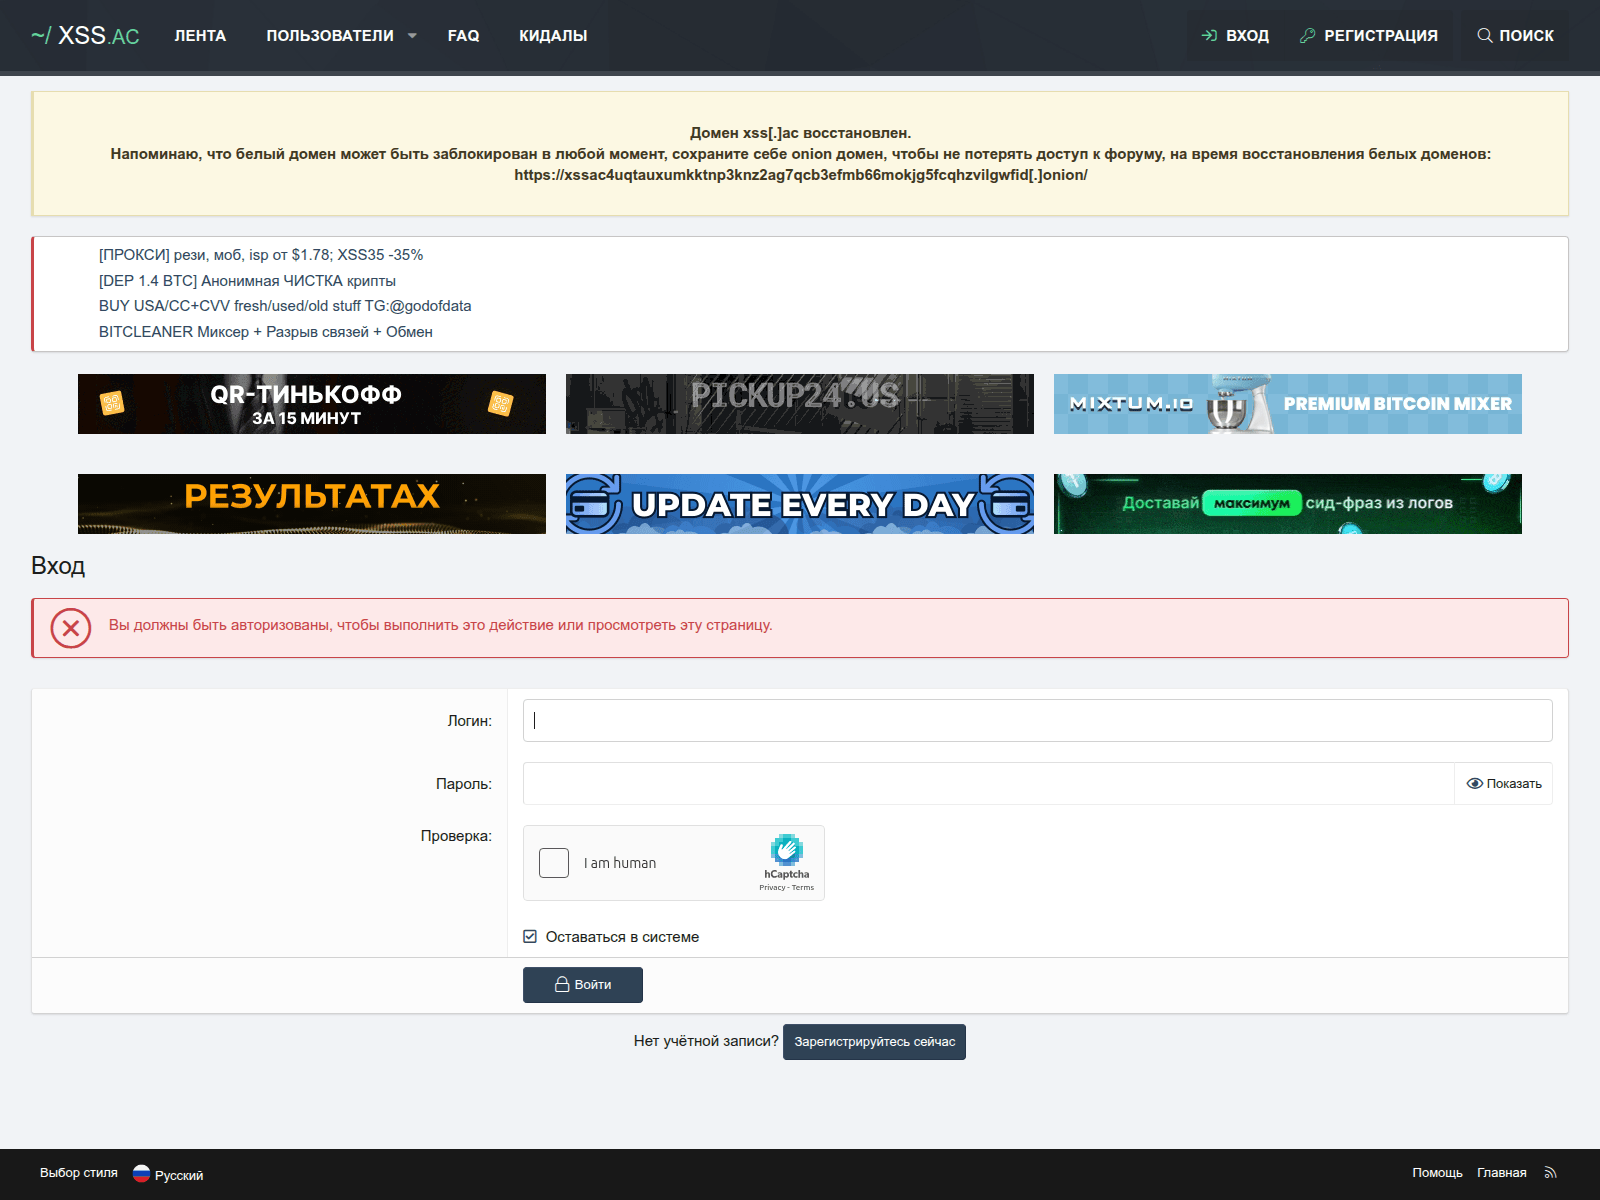This screenshot has width=1600, height=1200.
Task: Click the сид-фраз из логов banner
Action: click(1288, 504)
